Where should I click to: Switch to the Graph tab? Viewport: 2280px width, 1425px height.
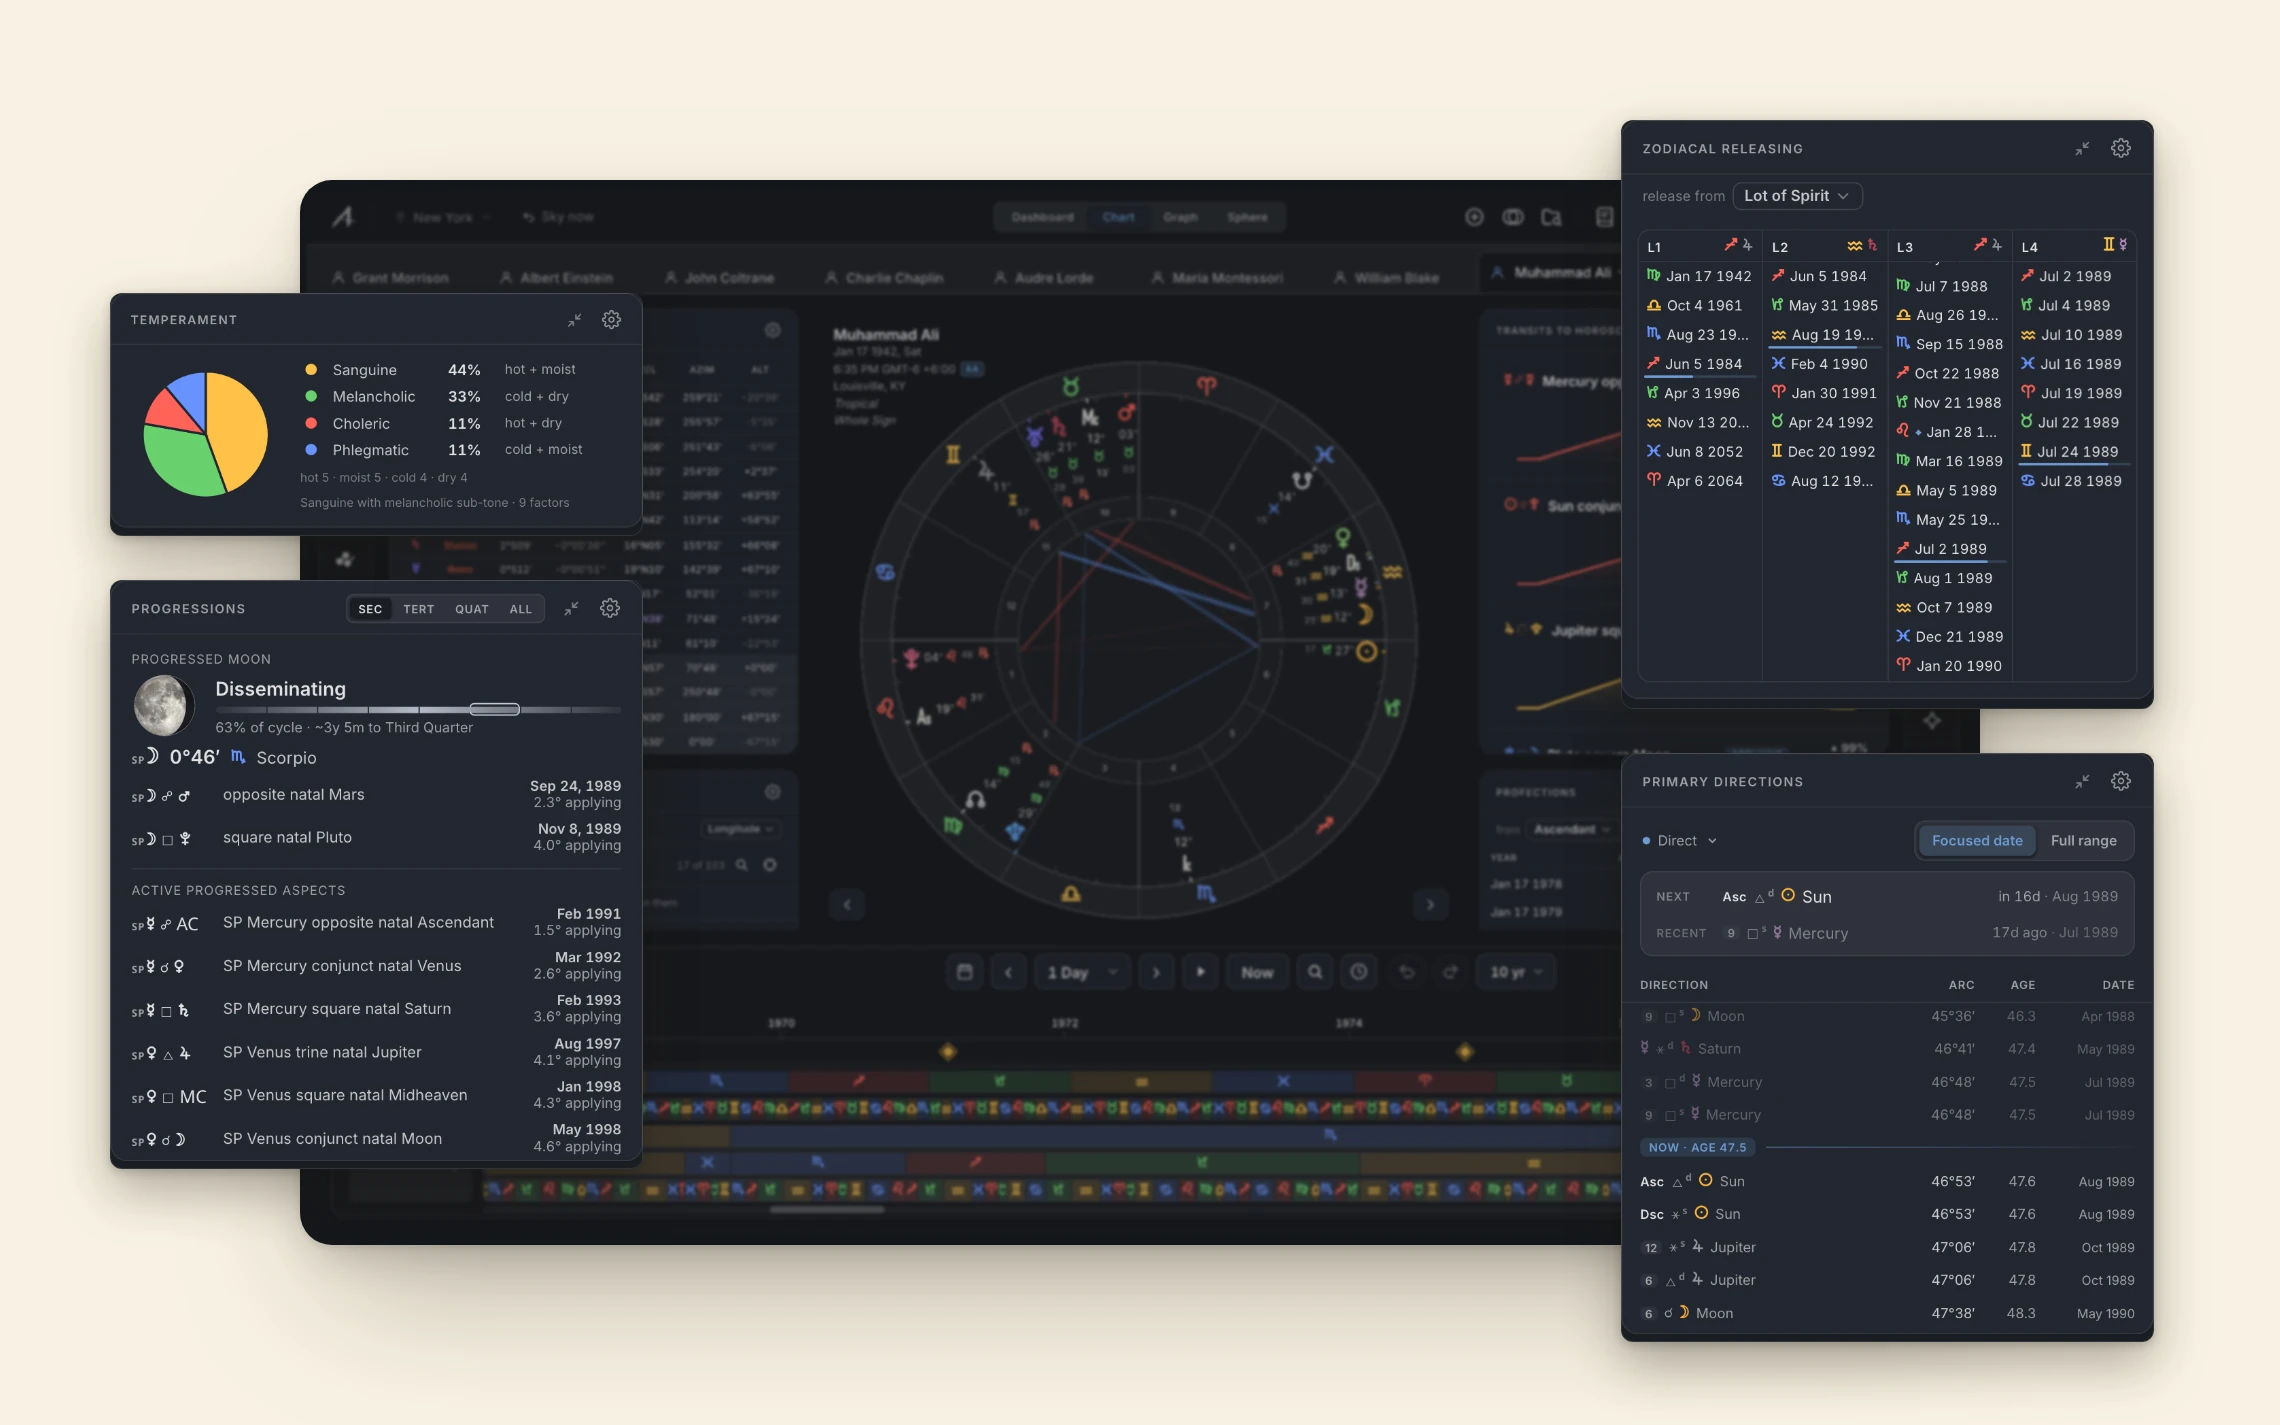pos(1181,217)
